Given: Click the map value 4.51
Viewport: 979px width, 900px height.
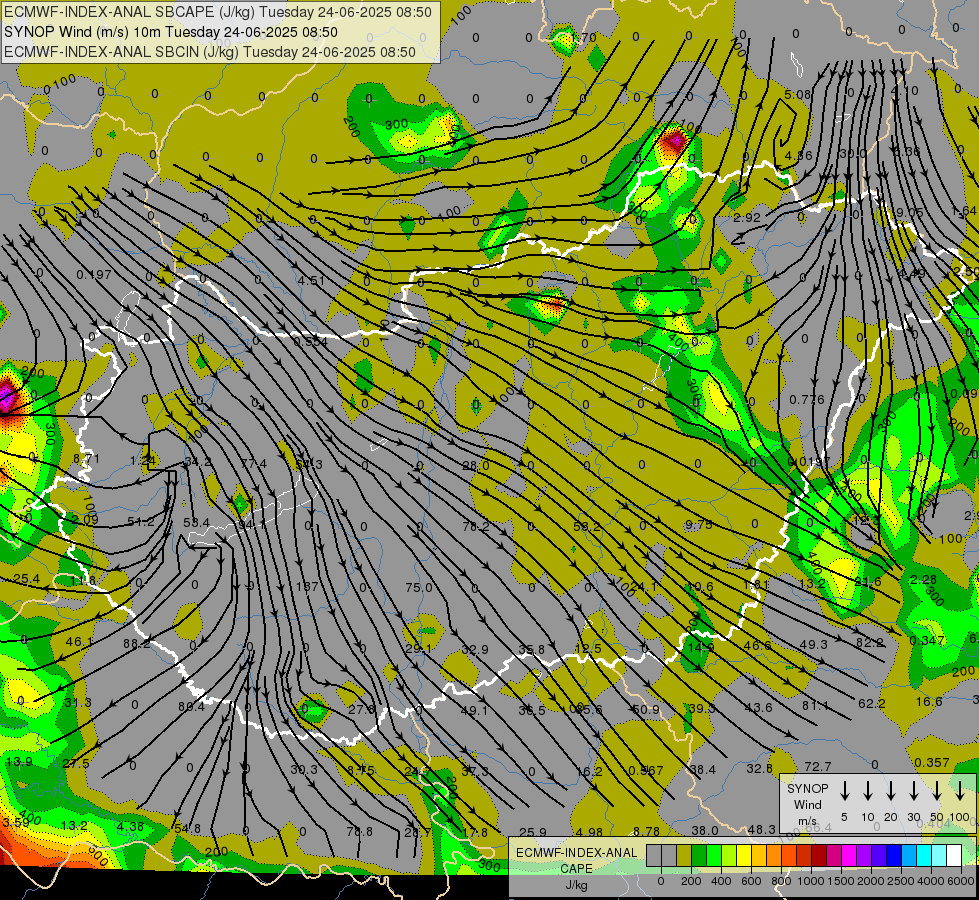Looking at the screenshot, I should click(x=311, y=280).
